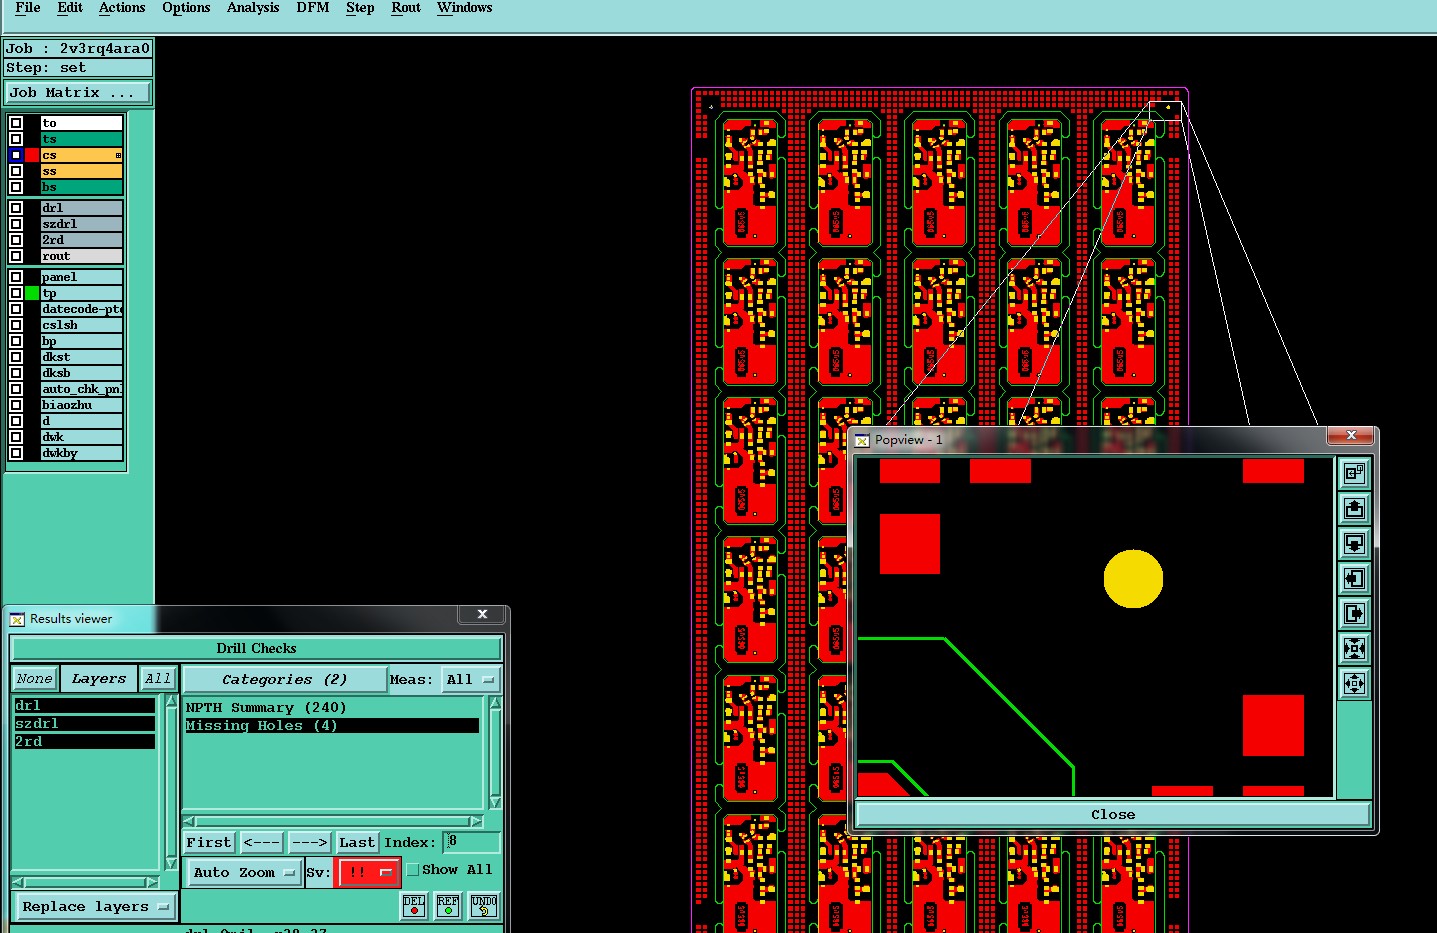Click the Categories (2) header button

pyautogui.click(x=284, y=680)
